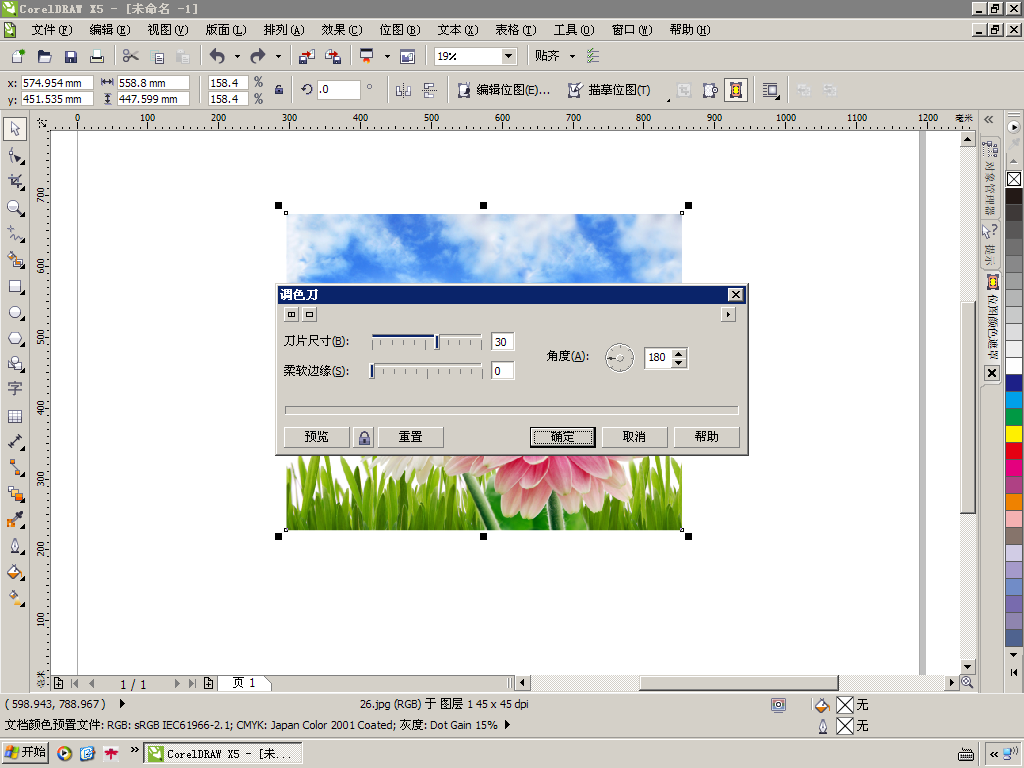Viewport: 1024px width, 768px height.
Task: Select the Shape edit tool
Action: tap(15, 156)
